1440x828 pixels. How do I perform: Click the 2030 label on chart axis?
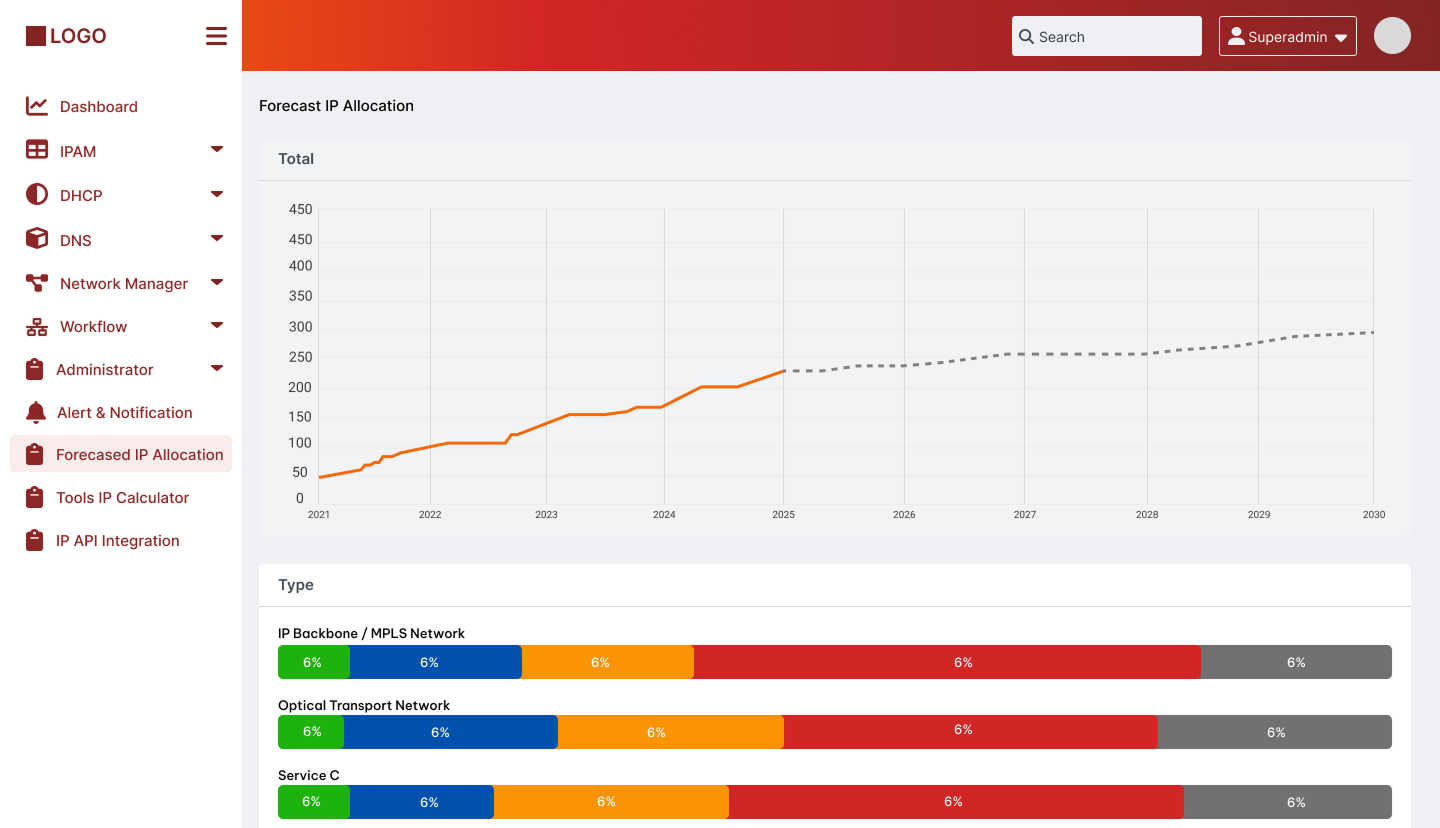(1374, 515)
